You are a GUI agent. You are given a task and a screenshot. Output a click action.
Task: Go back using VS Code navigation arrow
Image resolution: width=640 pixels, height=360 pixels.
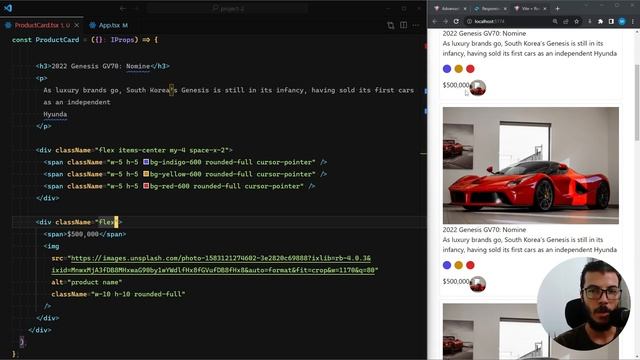[123, 8]
